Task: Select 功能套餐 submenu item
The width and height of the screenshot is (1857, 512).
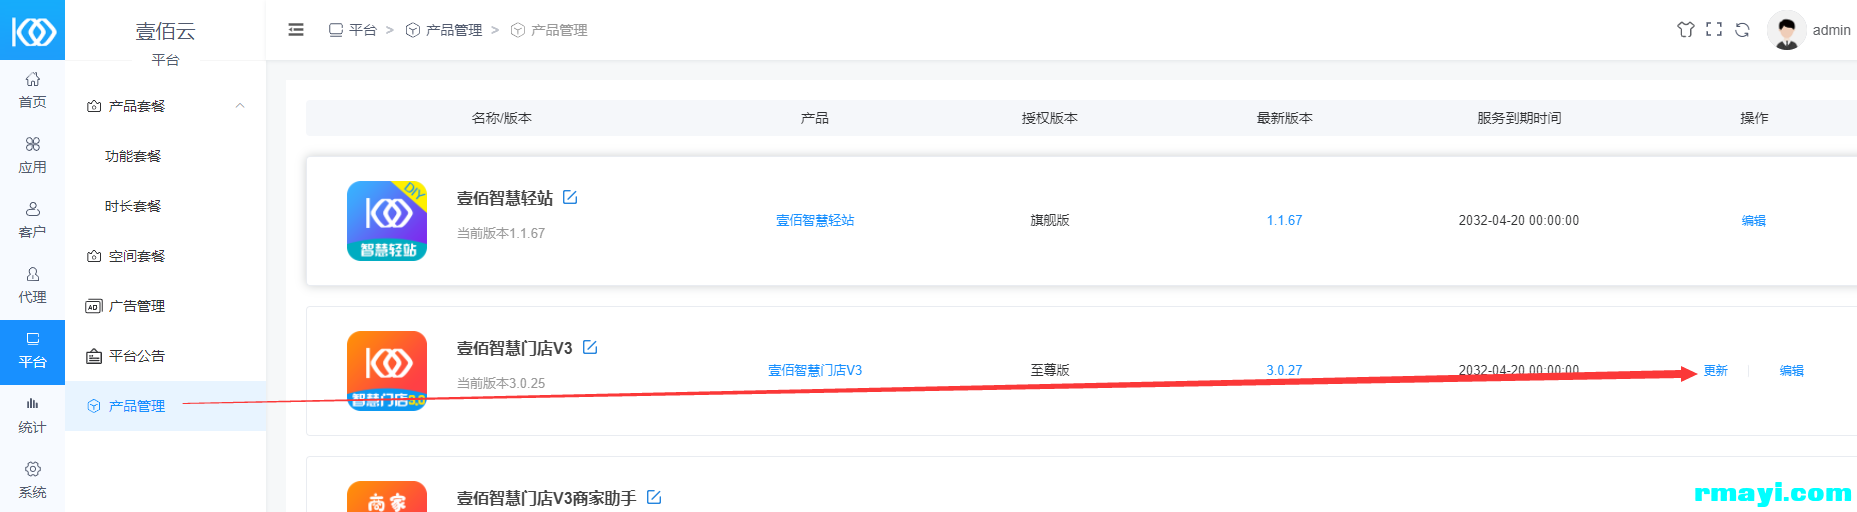Action: tap(133, 156)
